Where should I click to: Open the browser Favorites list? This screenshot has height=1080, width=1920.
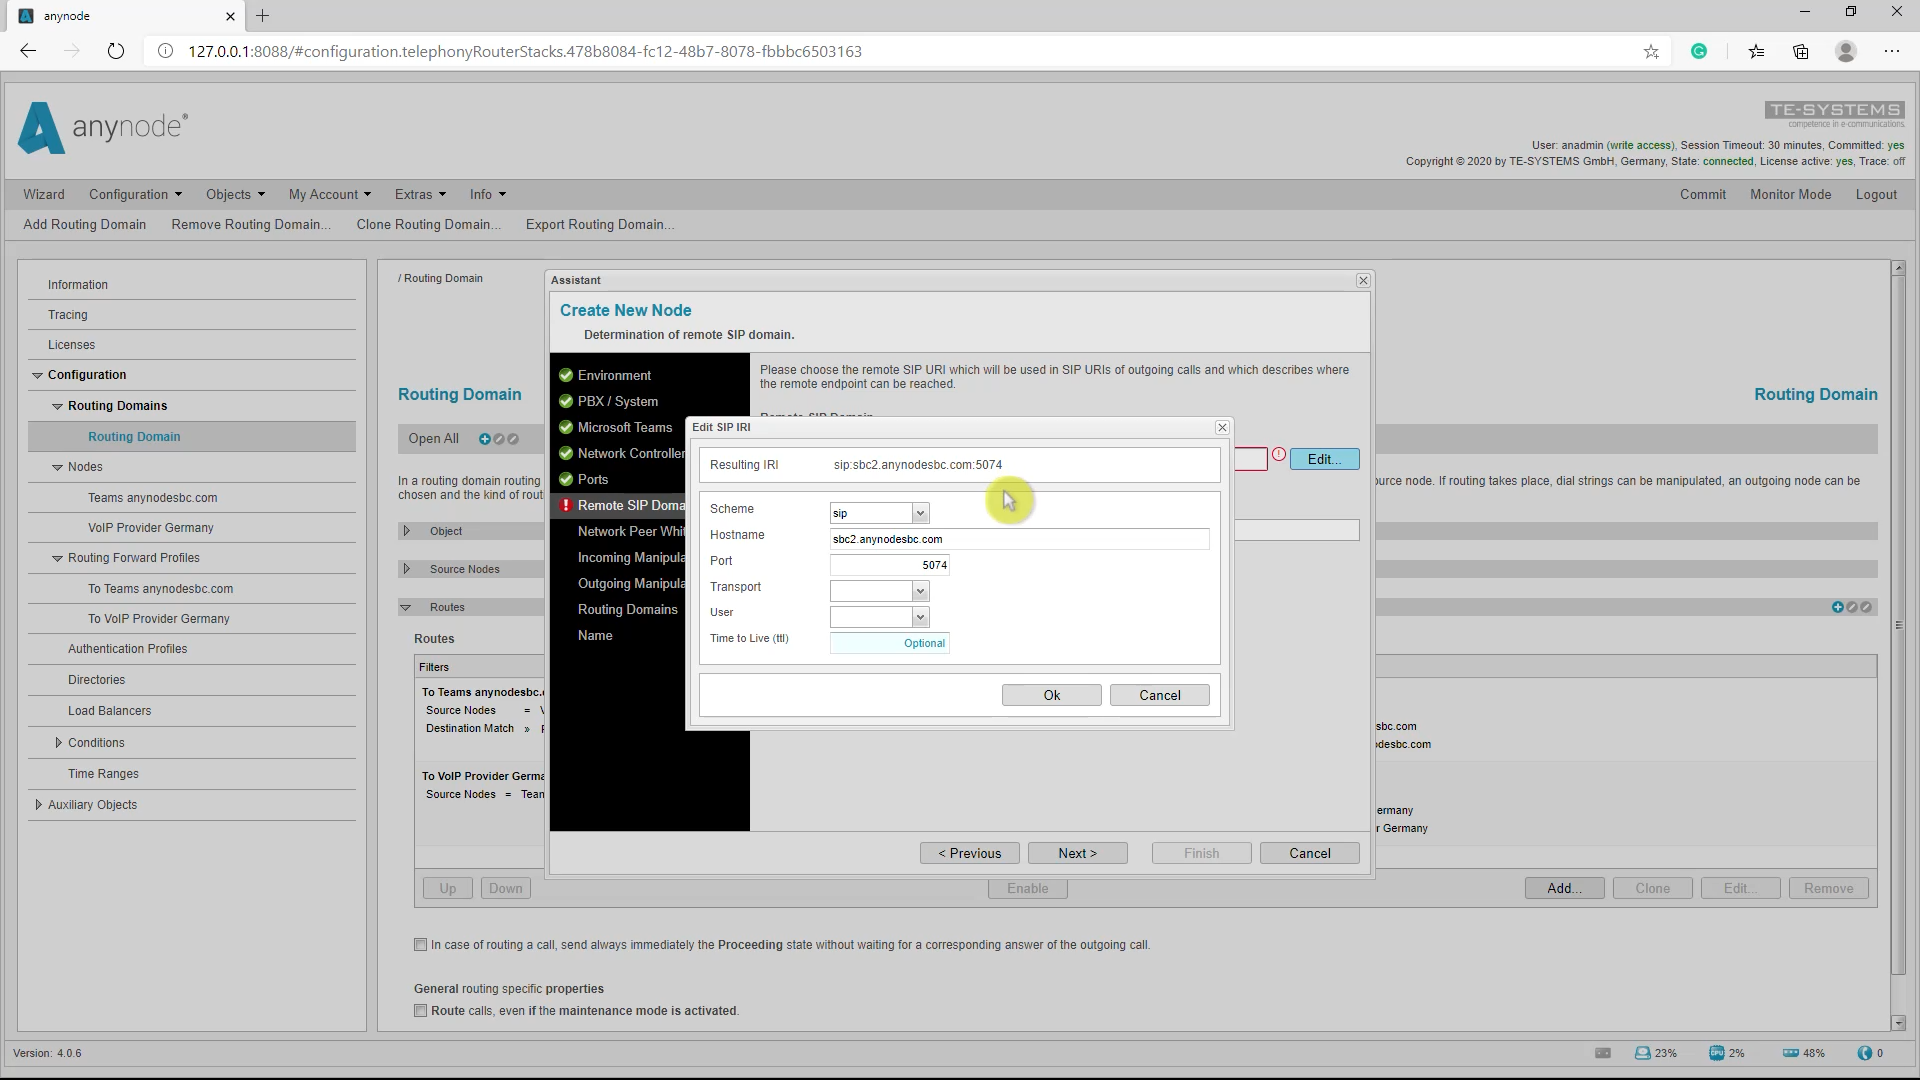tap(1756, 51)
